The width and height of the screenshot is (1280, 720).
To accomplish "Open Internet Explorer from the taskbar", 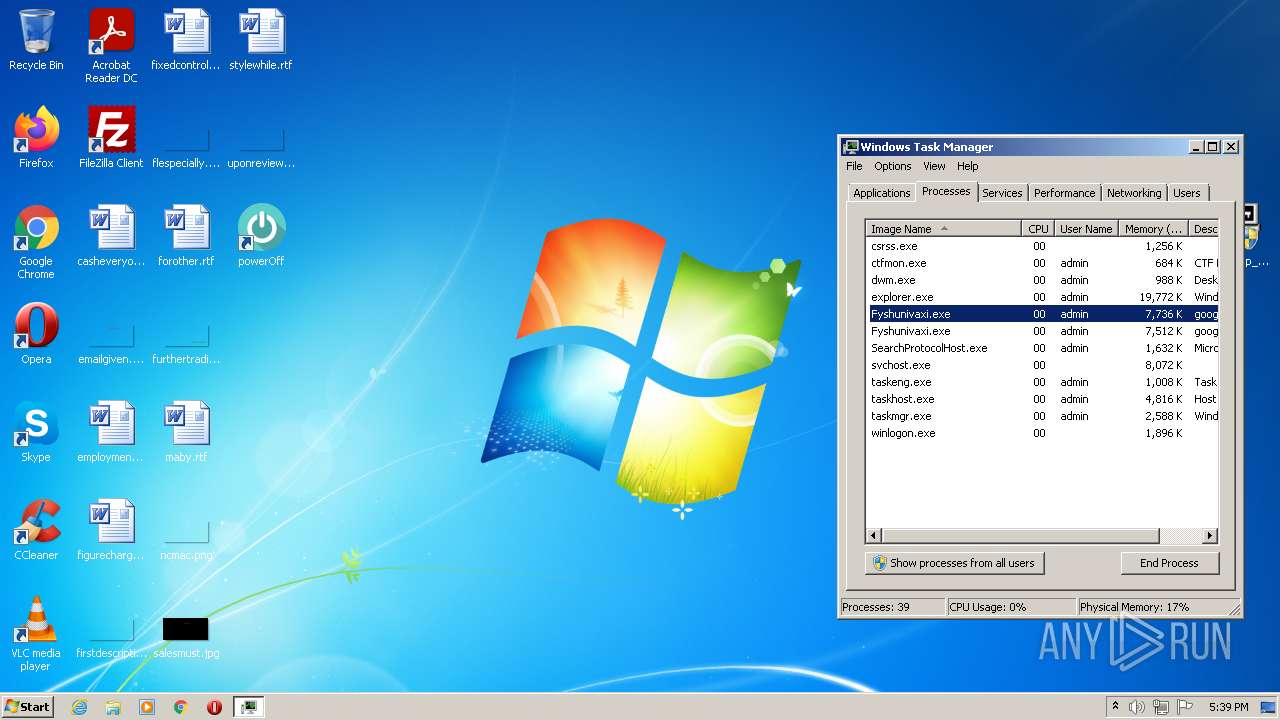I will click(79, 707).
